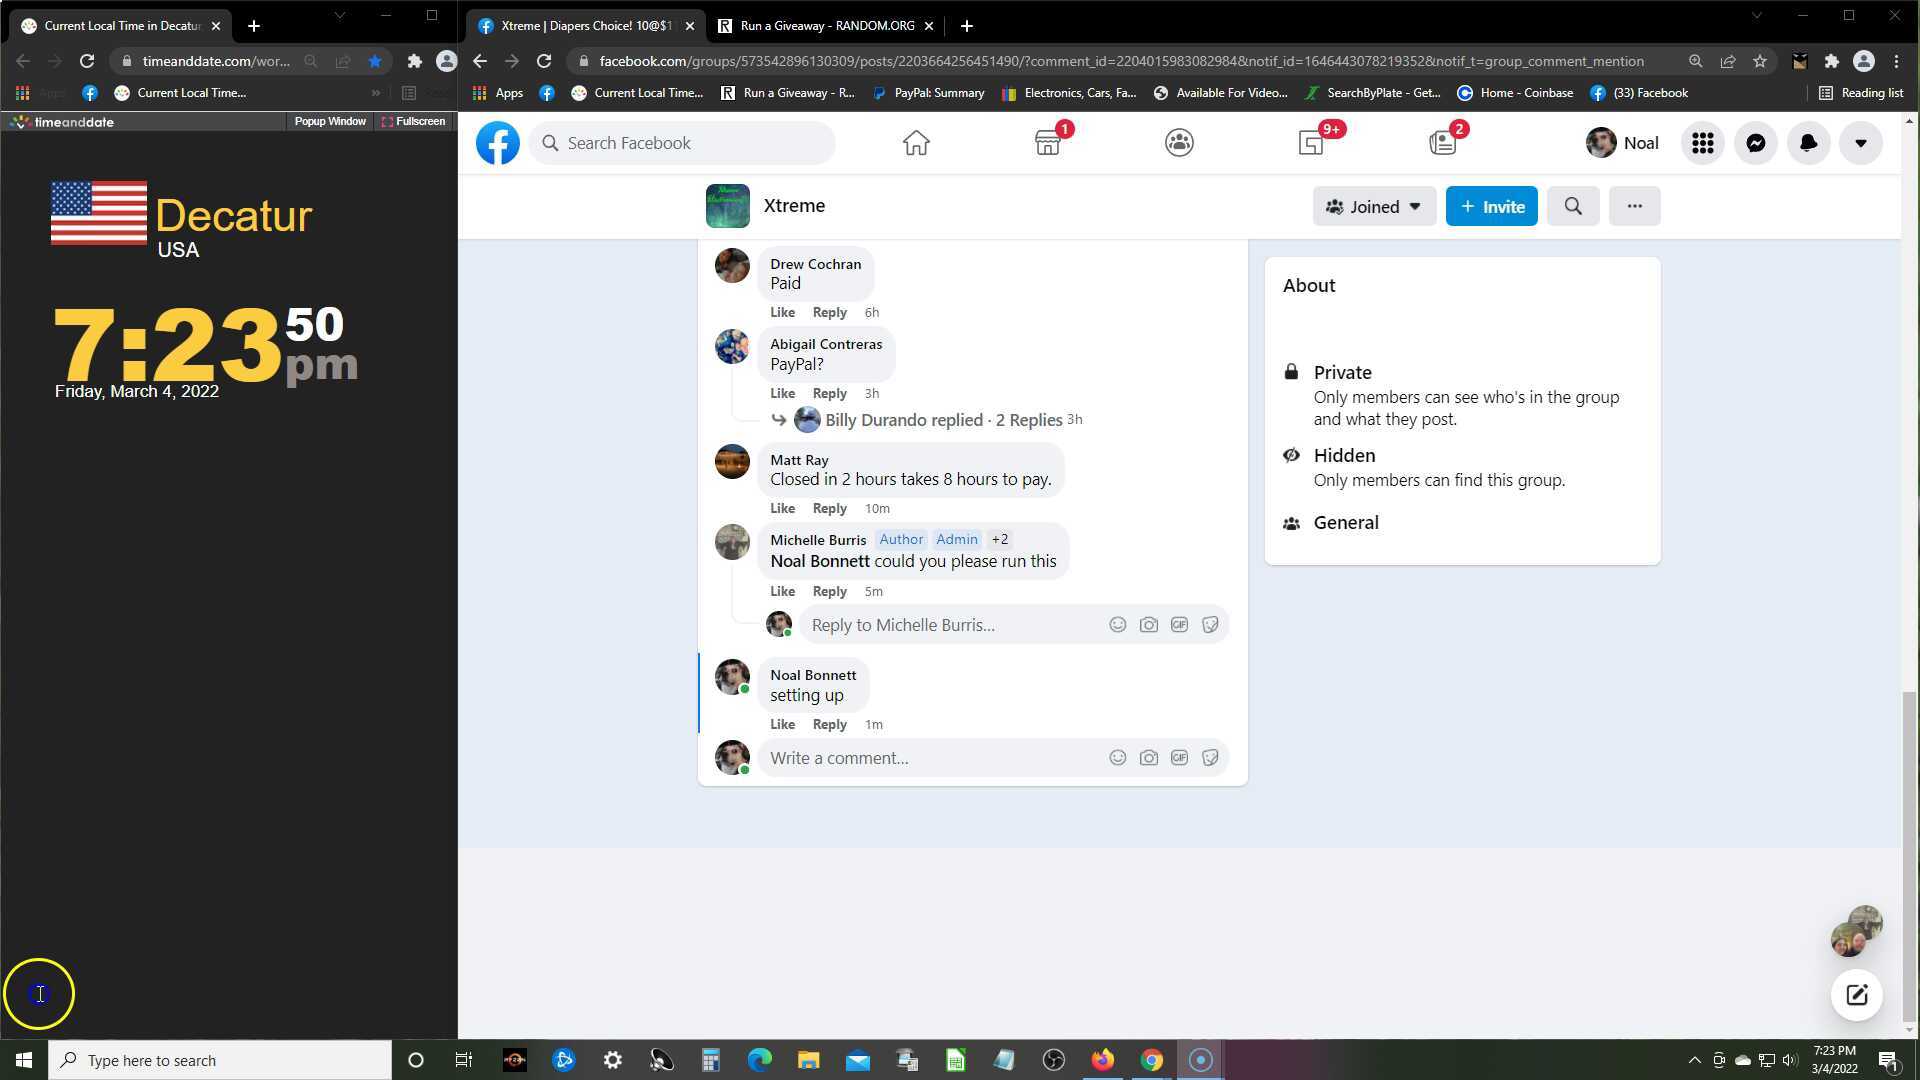Image resolution: width=1920 pixels, height=1080 pixels.
Task: Bookmark the Facebook page with star icon
Action: tap(1759, 61)
